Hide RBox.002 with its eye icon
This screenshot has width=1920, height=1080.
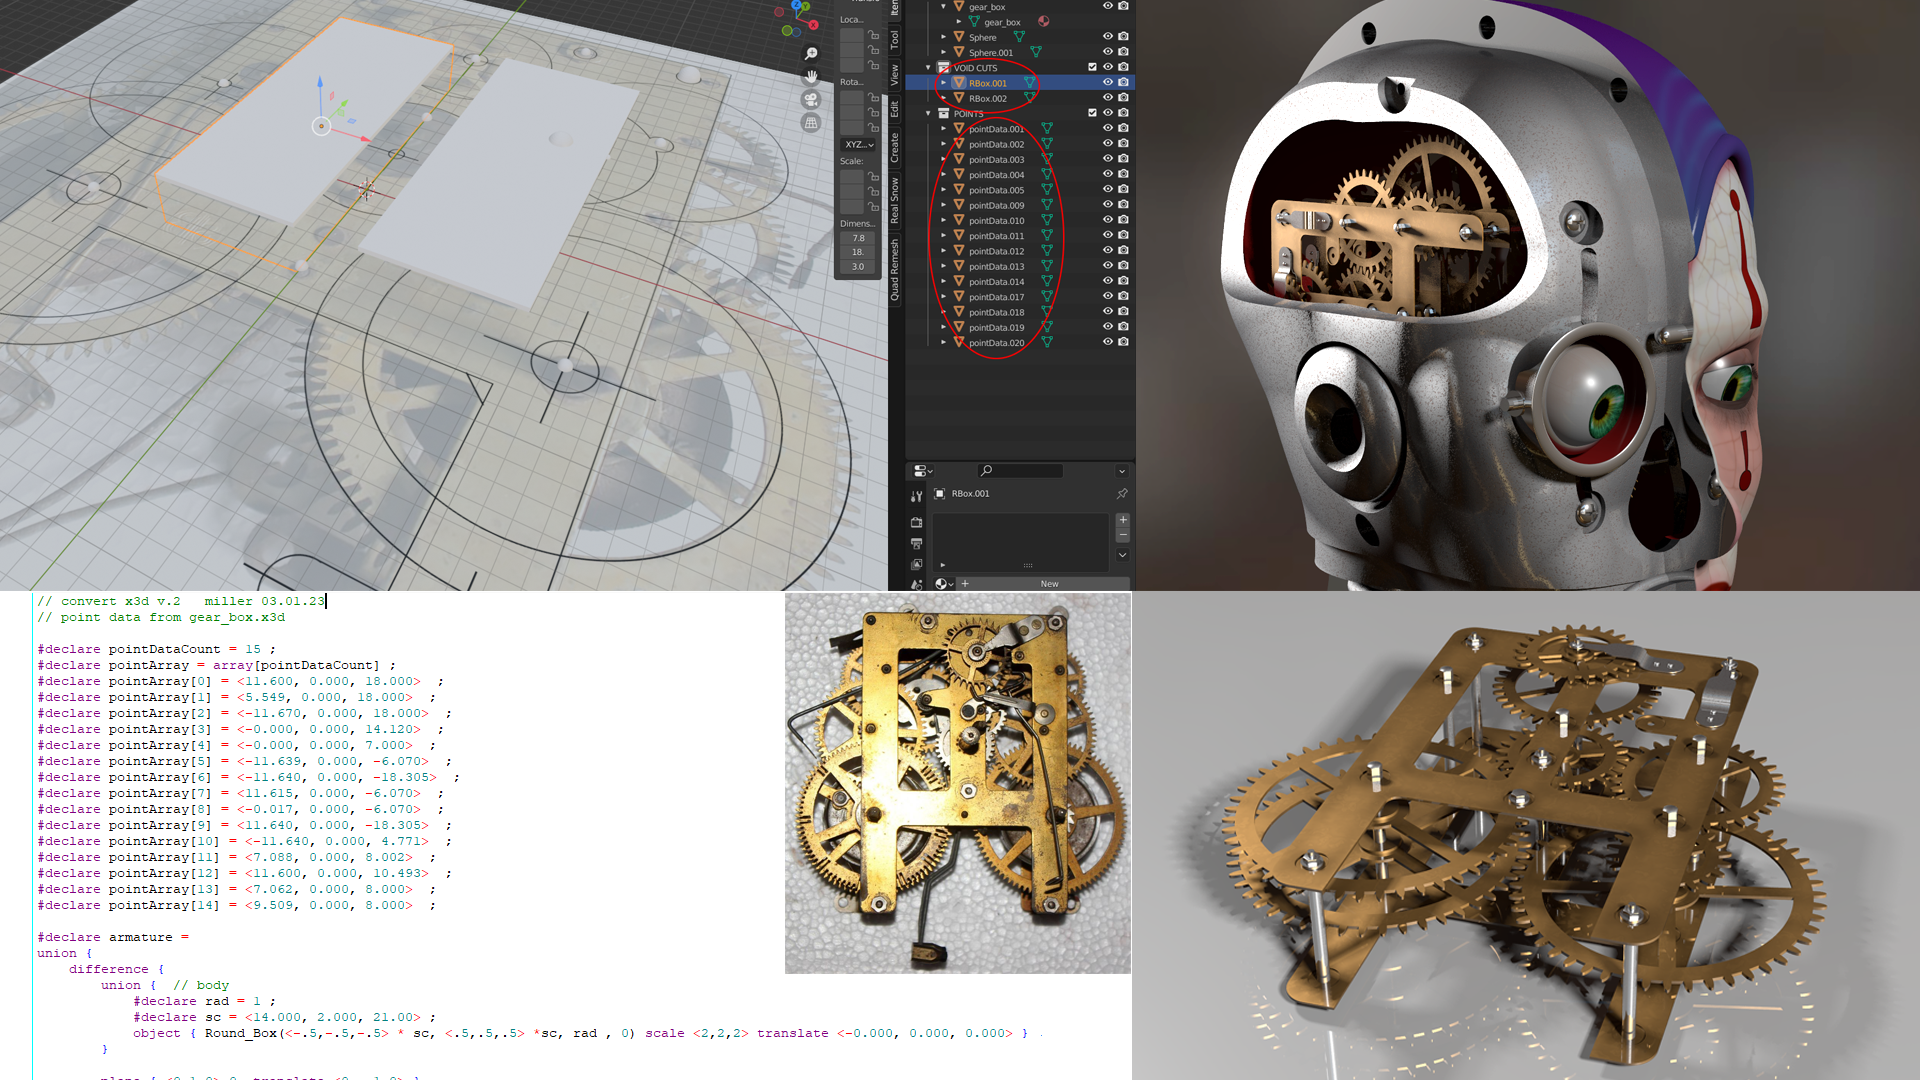(x=1108, y=98)
